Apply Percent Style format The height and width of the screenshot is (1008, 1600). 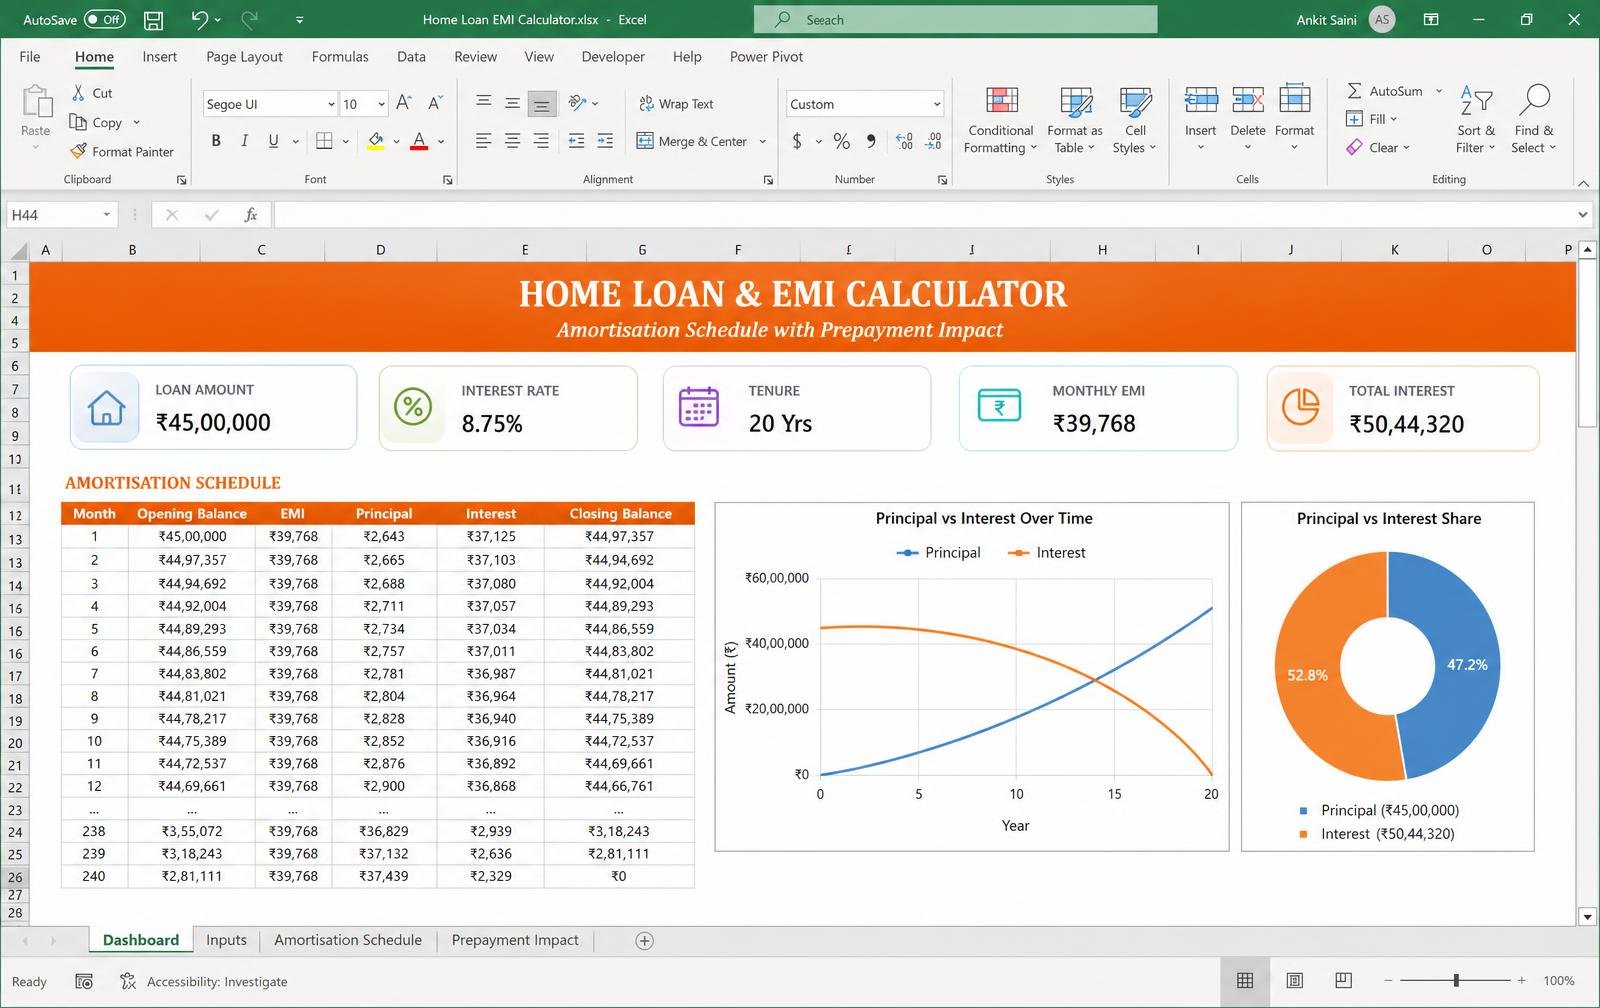(842, 141)
